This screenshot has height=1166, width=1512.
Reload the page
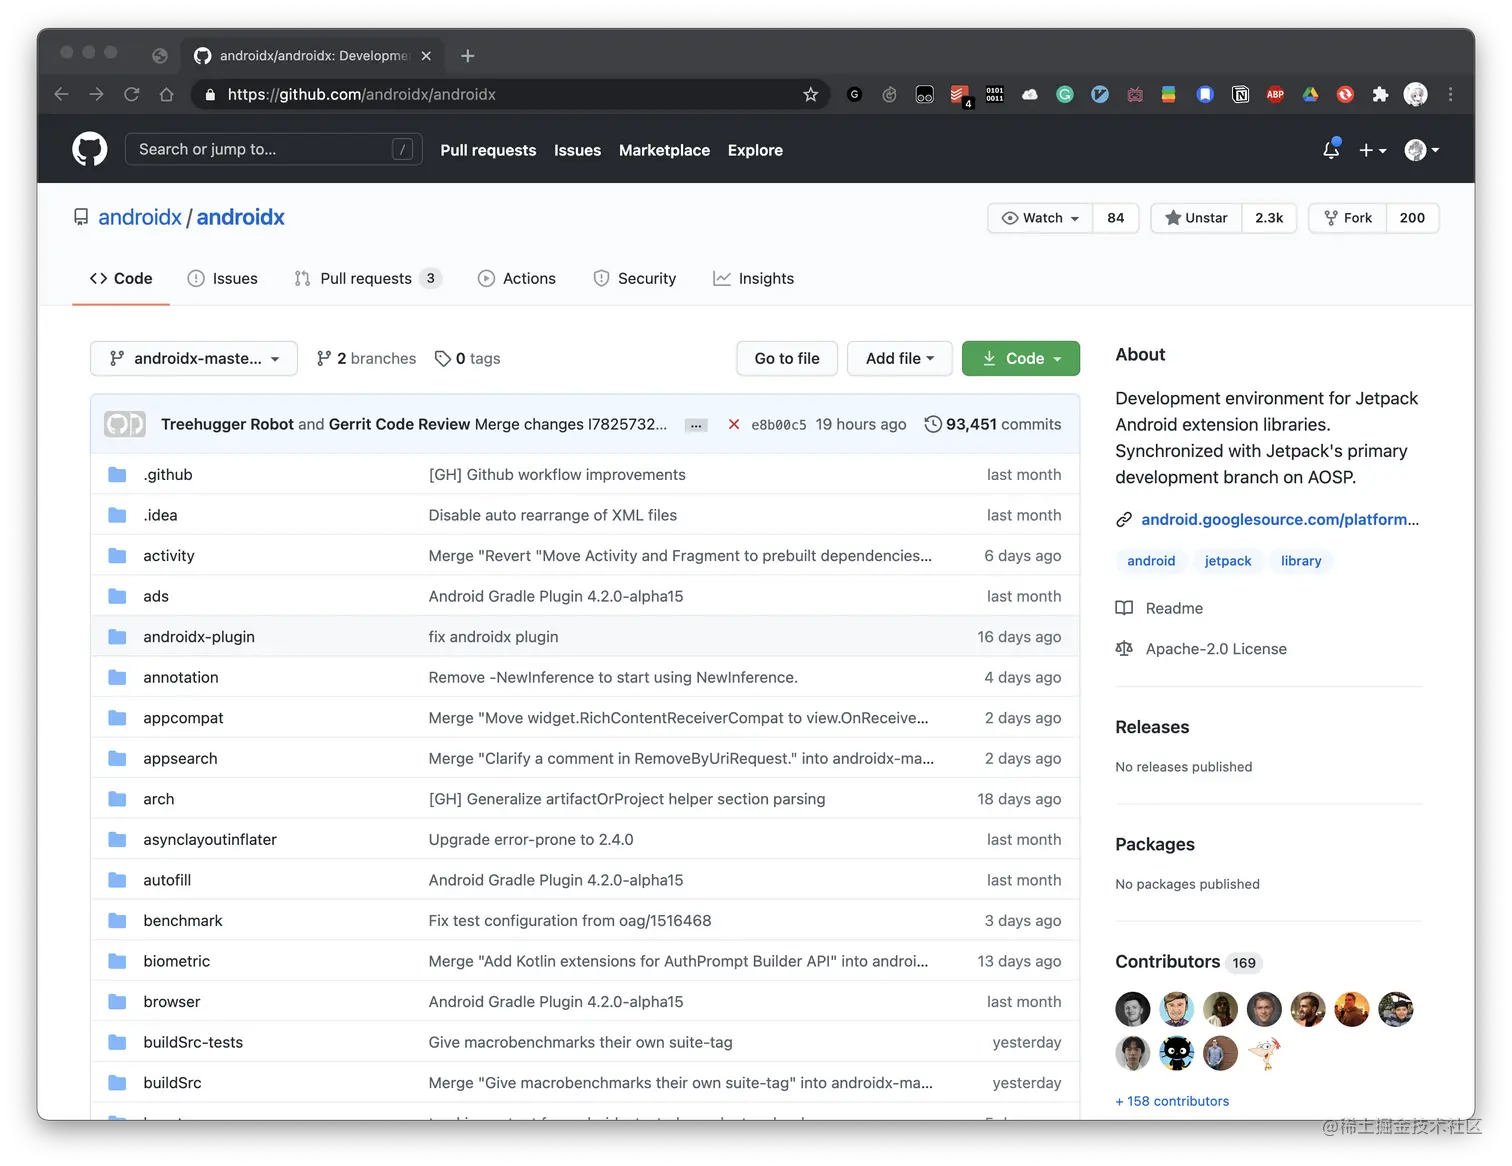coord(131,94)
